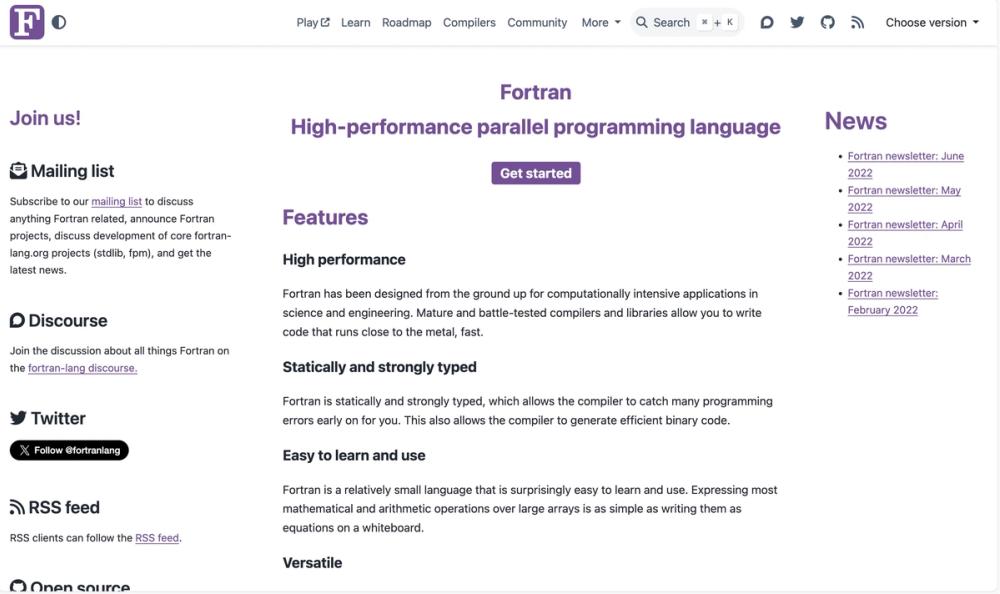
Task: Expand the Choose version dropdown
Action: (932, 22)
